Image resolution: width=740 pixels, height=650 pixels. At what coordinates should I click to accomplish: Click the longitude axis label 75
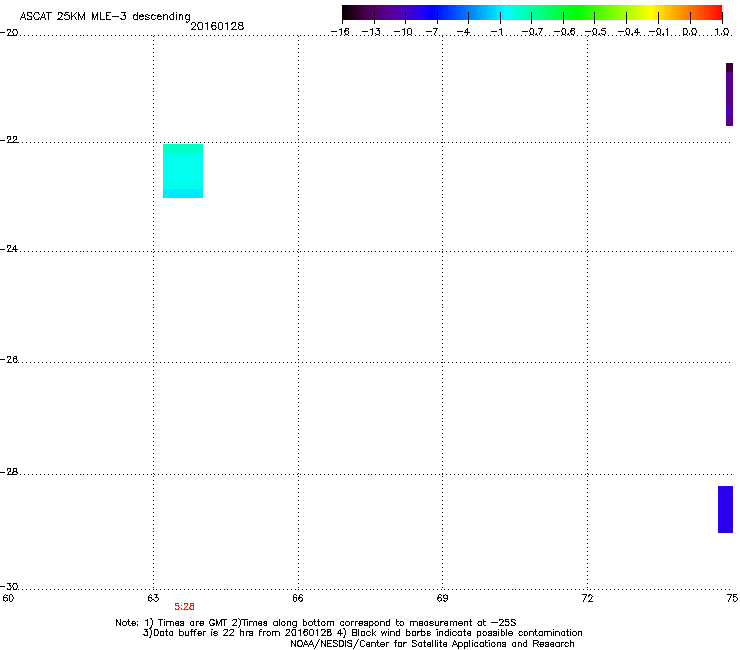(732, 599)
